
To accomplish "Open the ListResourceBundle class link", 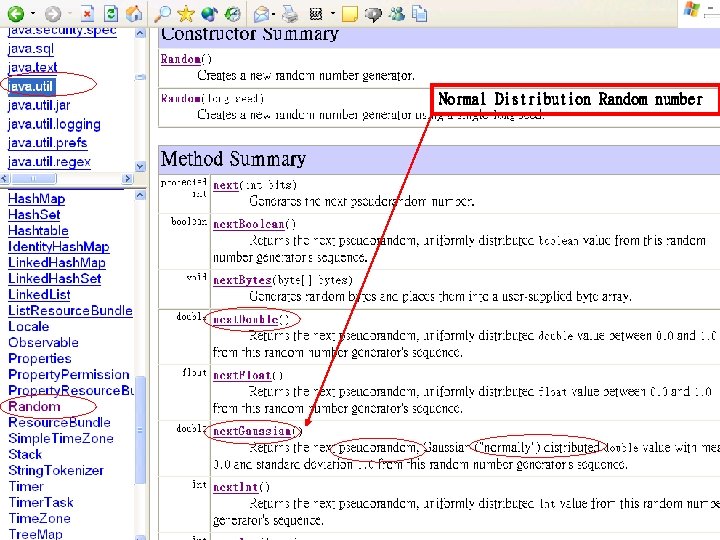I will [70, 310].
